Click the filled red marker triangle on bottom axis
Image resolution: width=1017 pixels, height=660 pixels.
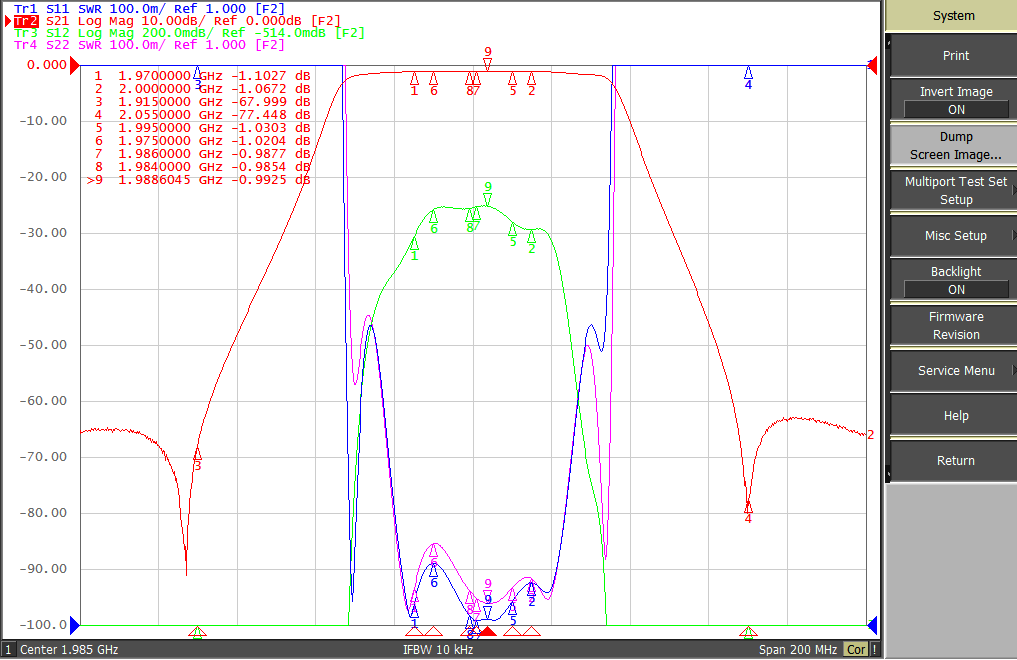[x=488, y=631]
